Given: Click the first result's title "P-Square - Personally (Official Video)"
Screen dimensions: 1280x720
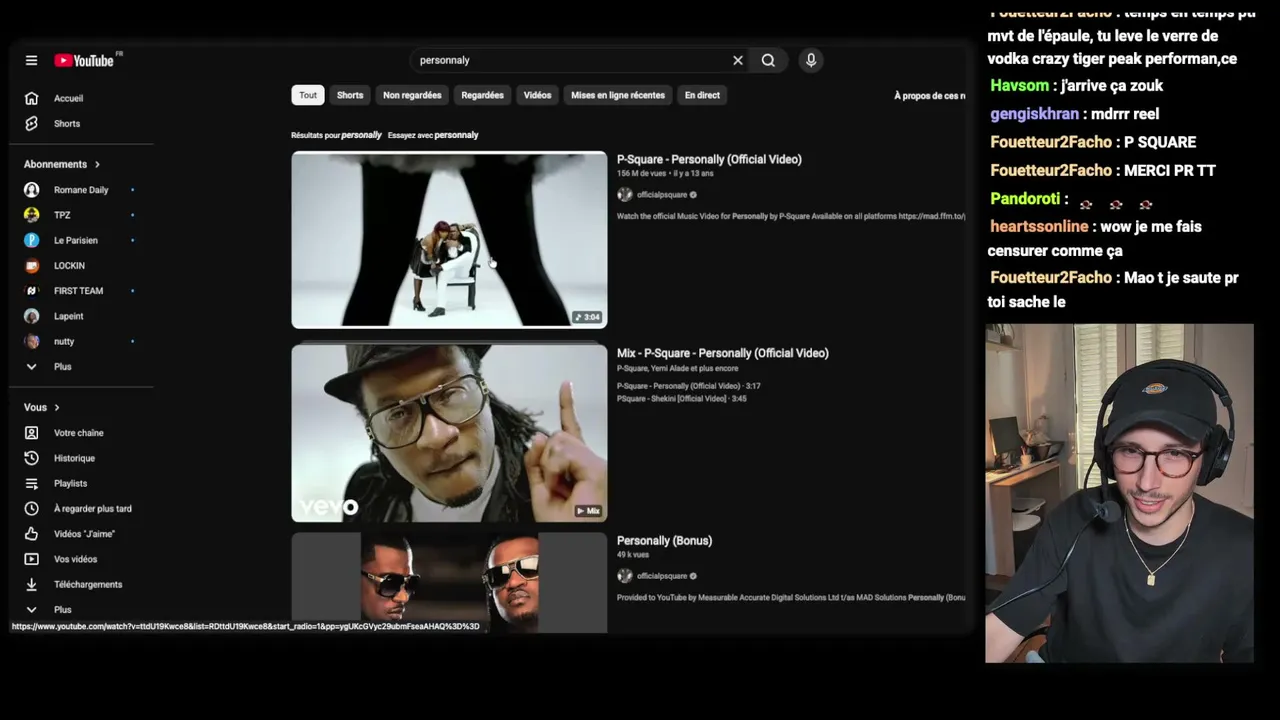Looking at the screenshot, I should tap(709, 159).
